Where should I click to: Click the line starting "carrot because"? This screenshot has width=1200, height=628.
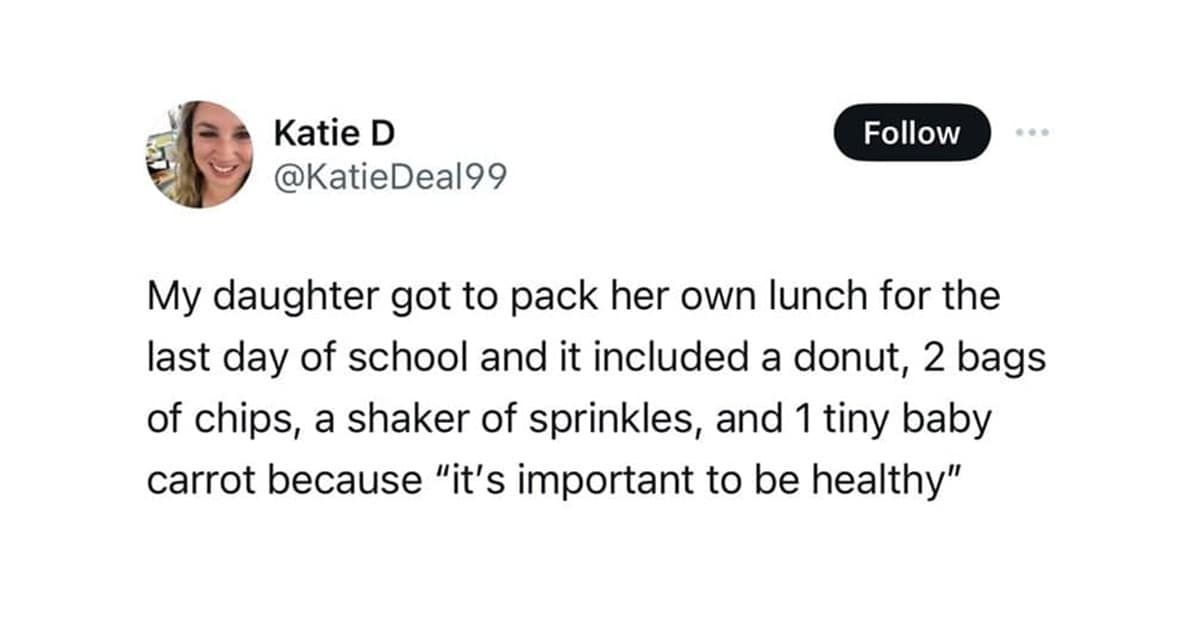554,478
